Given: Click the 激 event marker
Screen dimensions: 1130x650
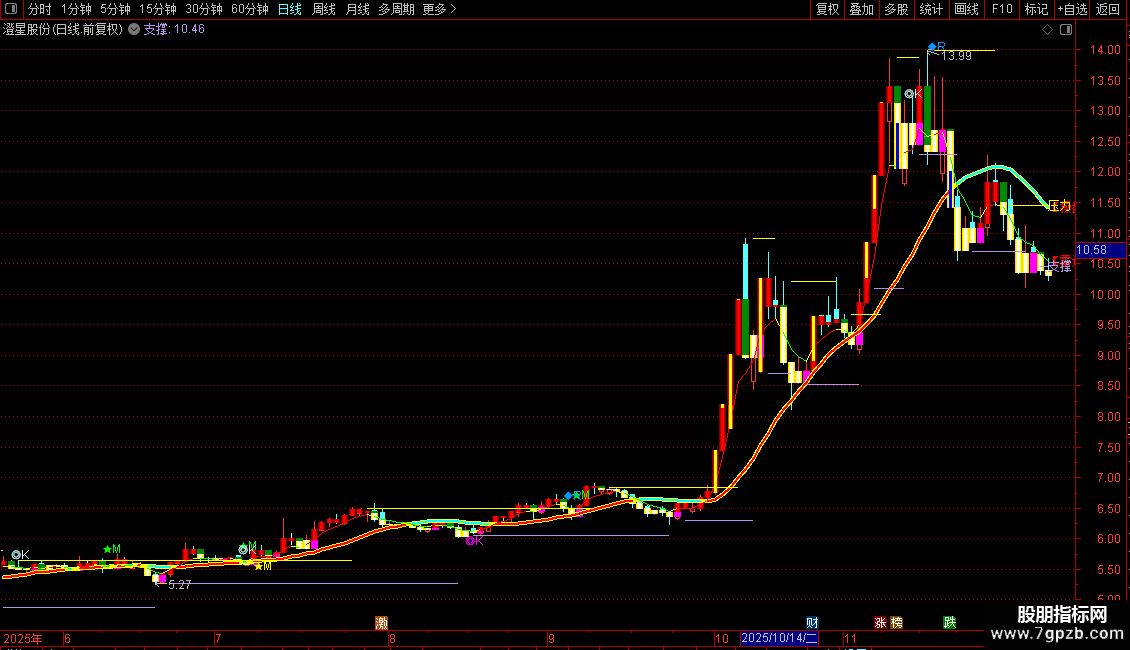Looking at the screenshot, I should click(381, 623).
